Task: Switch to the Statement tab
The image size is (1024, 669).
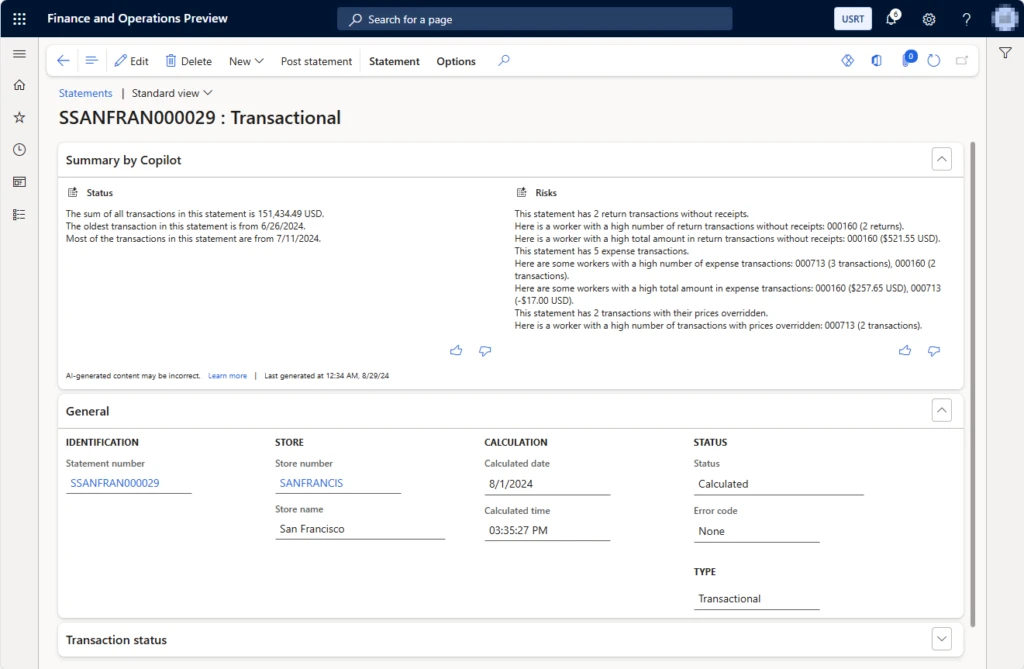Action: [394, 61]
